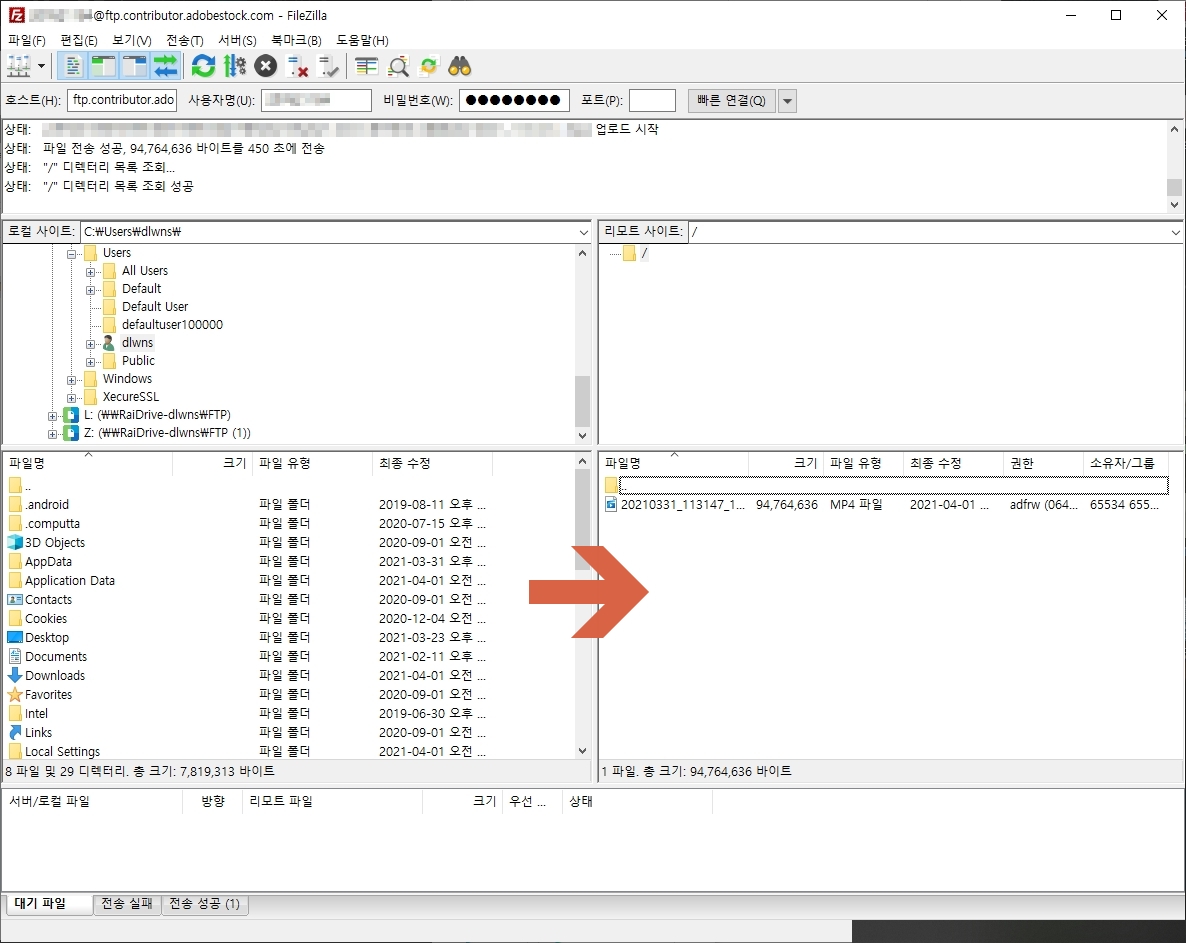Expand the XecureSSL folder
This screenshot has height=943, width=1186.
click(71, 399)
